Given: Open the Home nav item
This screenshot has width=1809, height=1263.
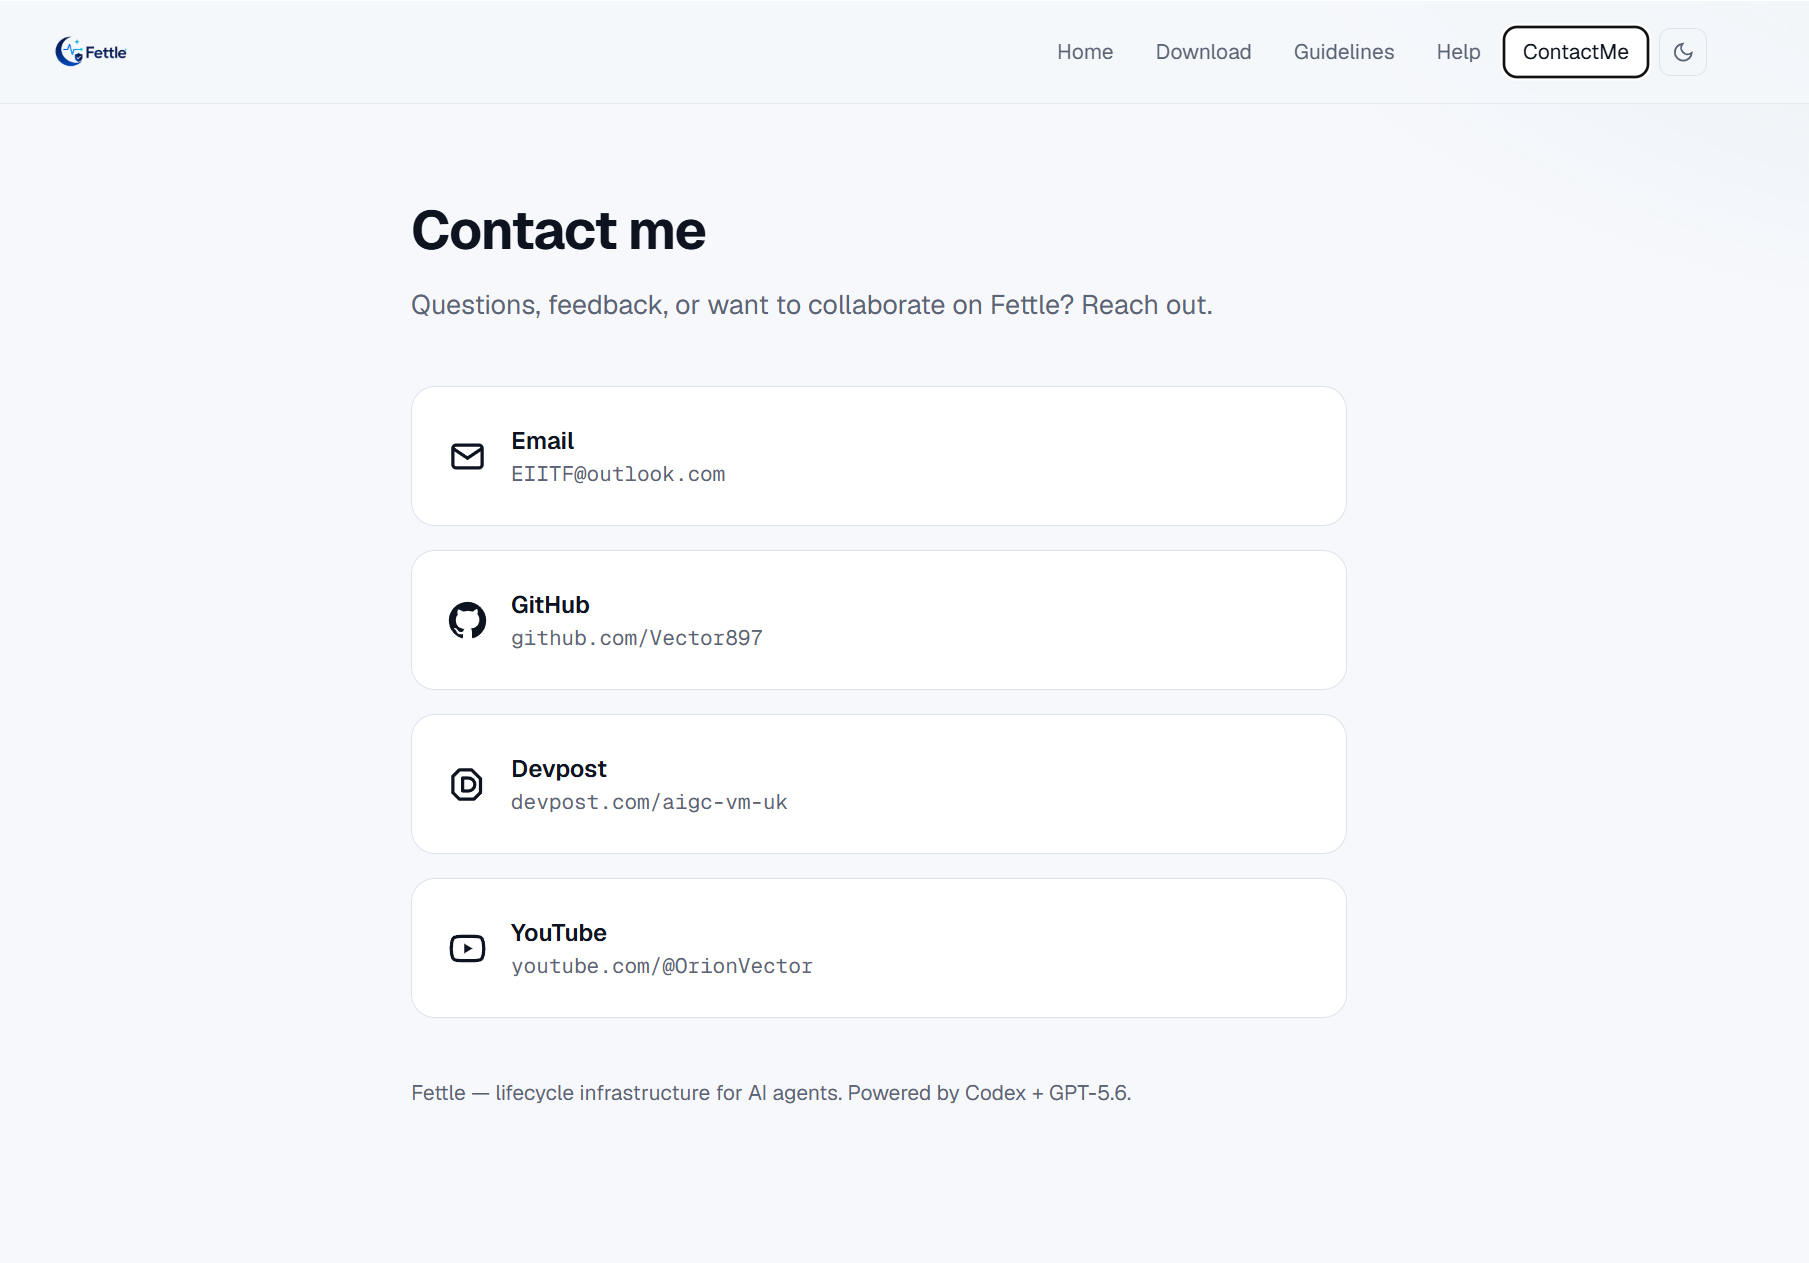Looking at the screenshot, I should tap(1085, 52).
